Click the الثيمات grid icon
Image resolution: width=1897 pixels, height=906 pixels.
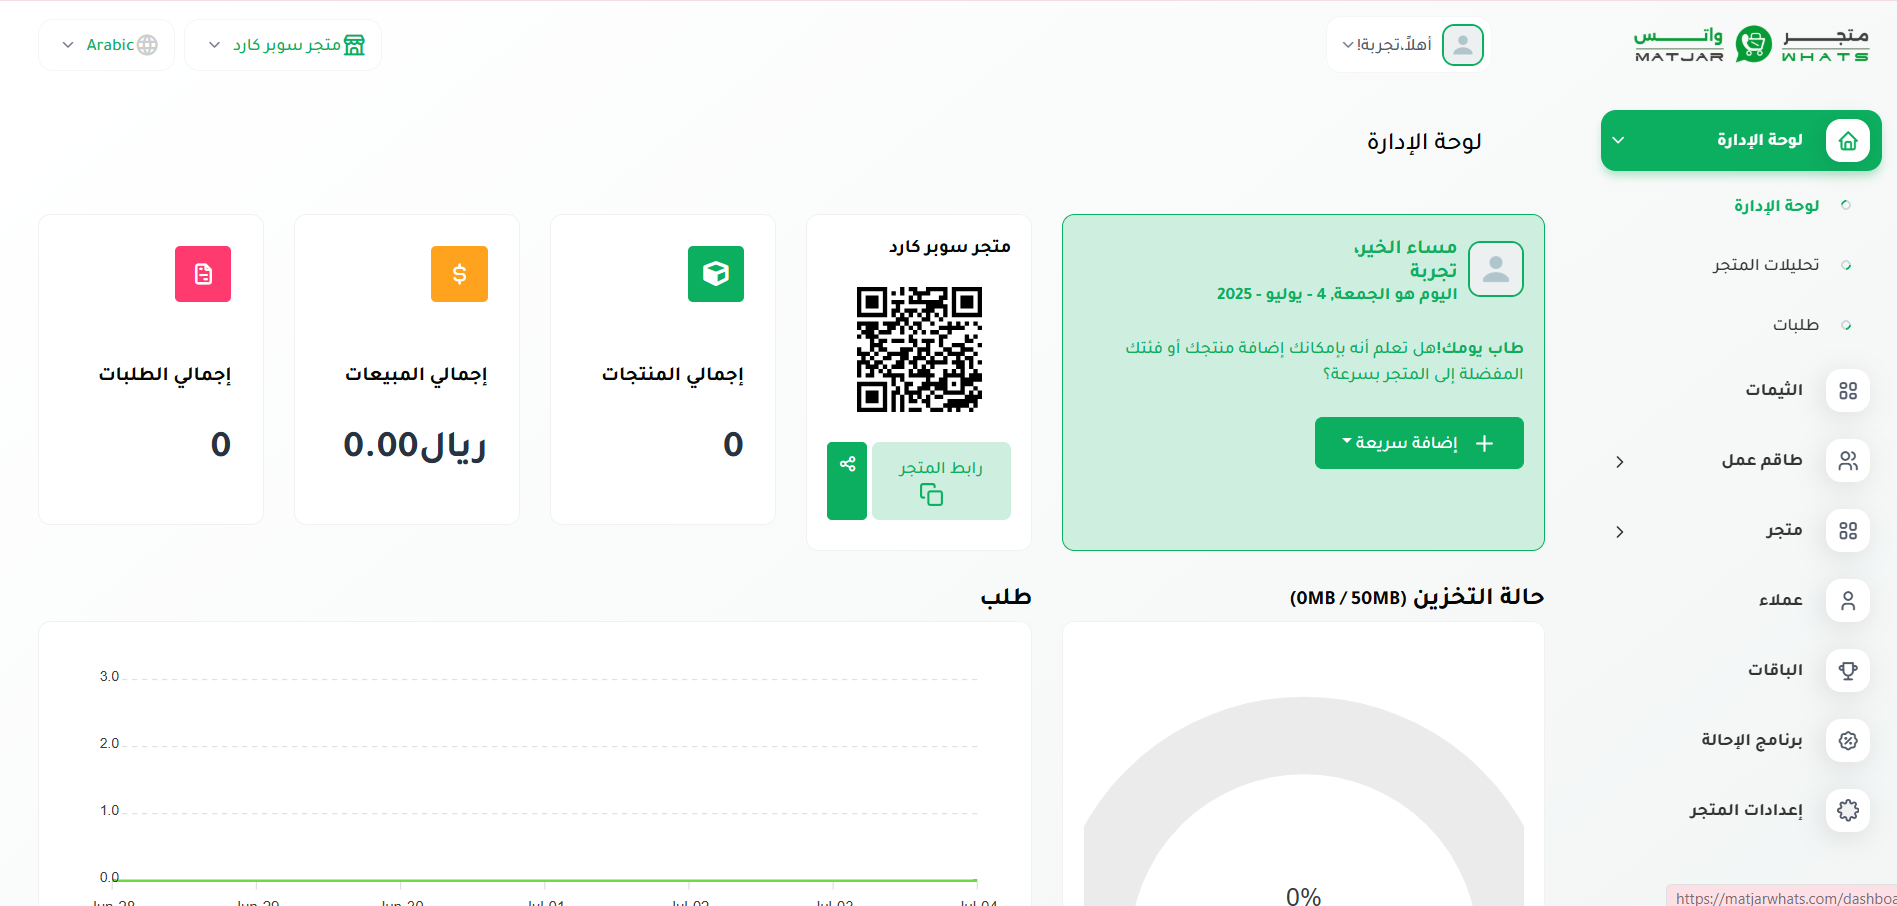point(1847,390)
